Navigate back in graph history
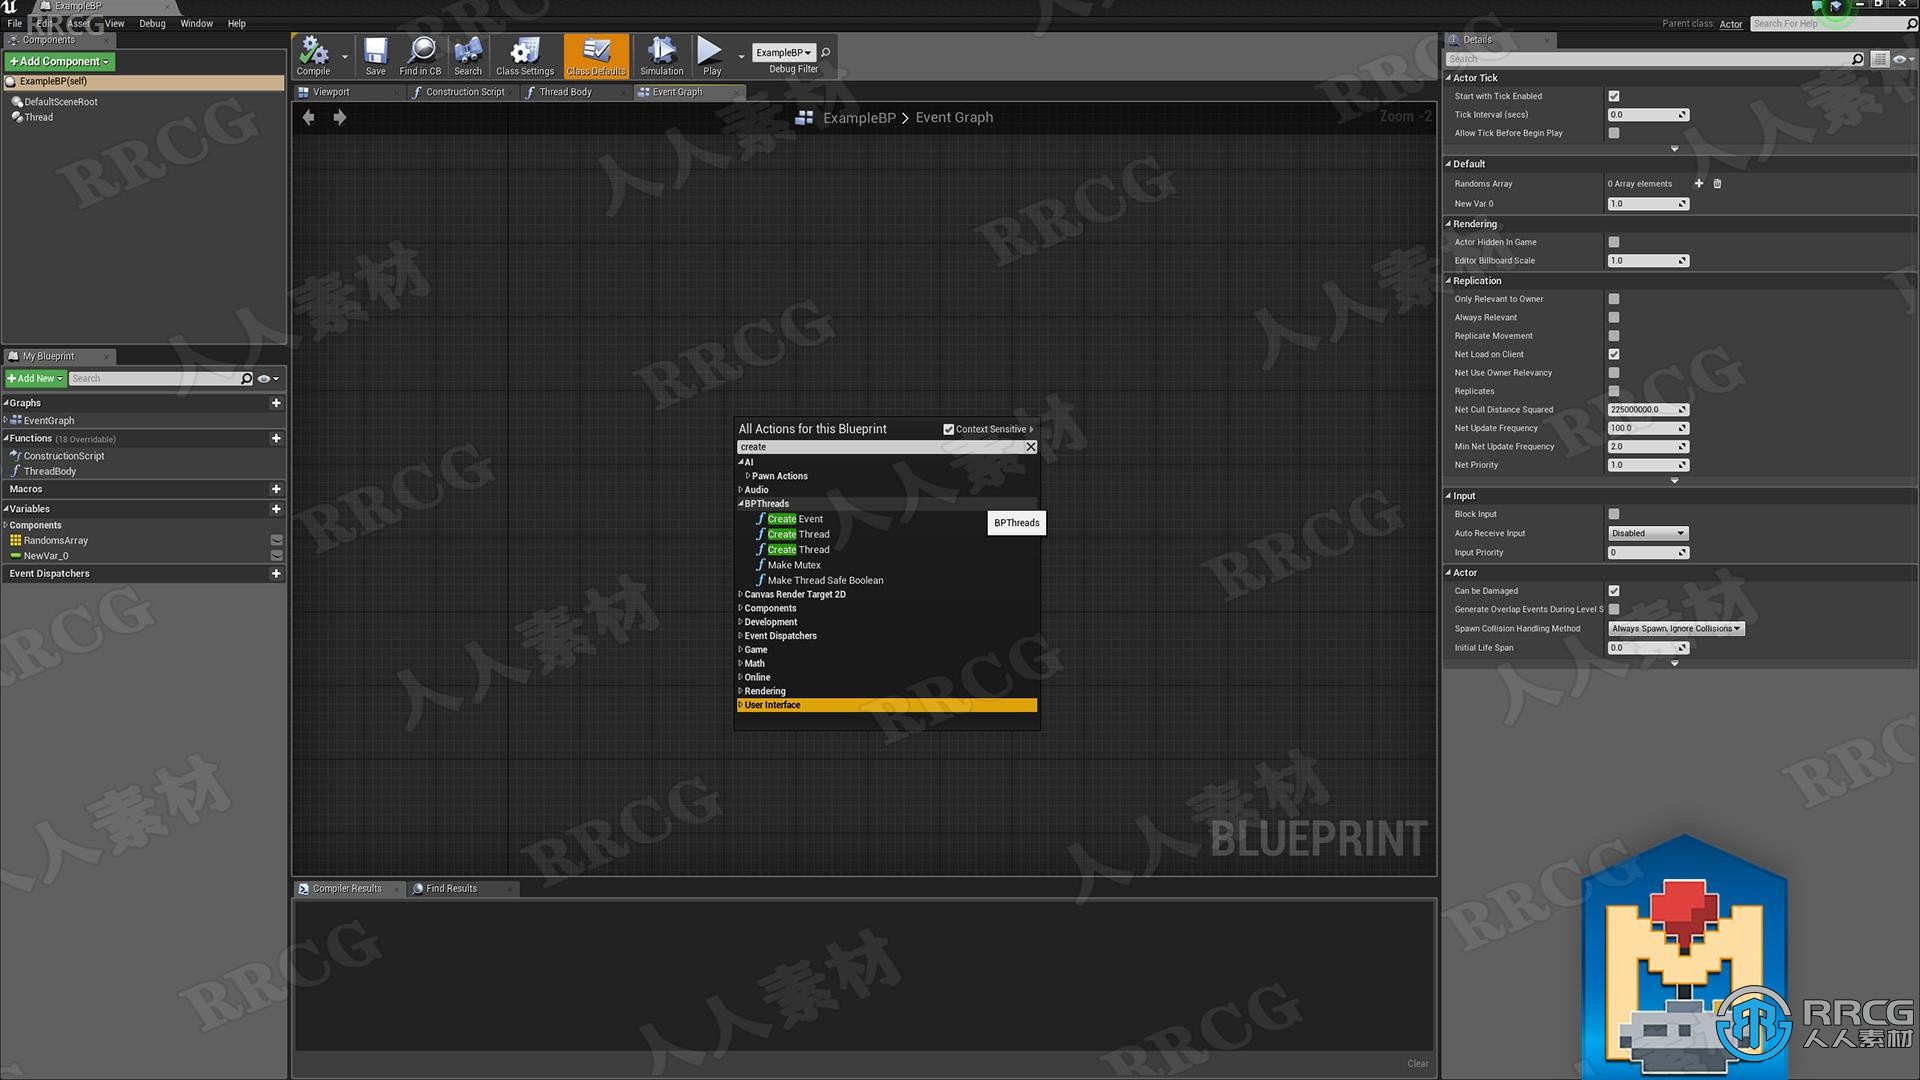The image size is (1920, 1080). pyautogui.click(x=308, y=118)
